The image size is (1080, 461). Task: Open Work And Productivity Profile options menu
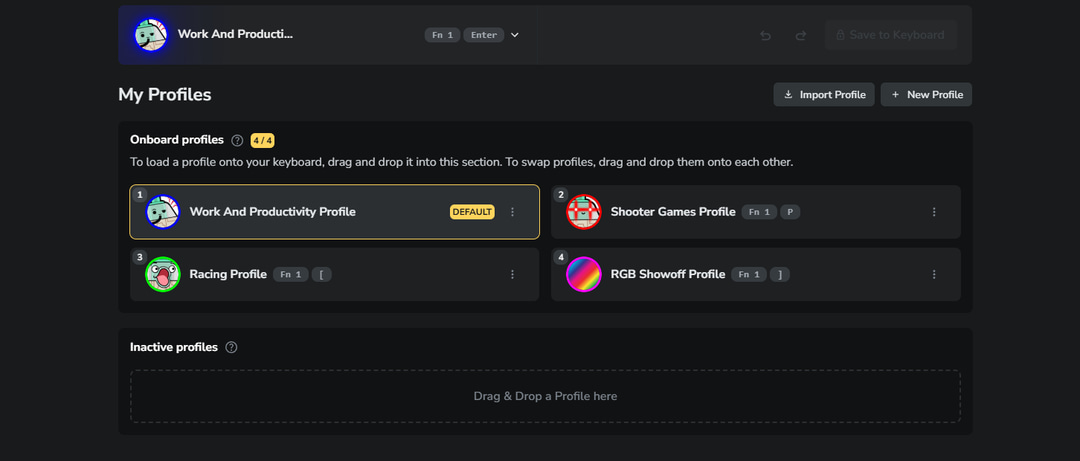[x=513, y=212]
